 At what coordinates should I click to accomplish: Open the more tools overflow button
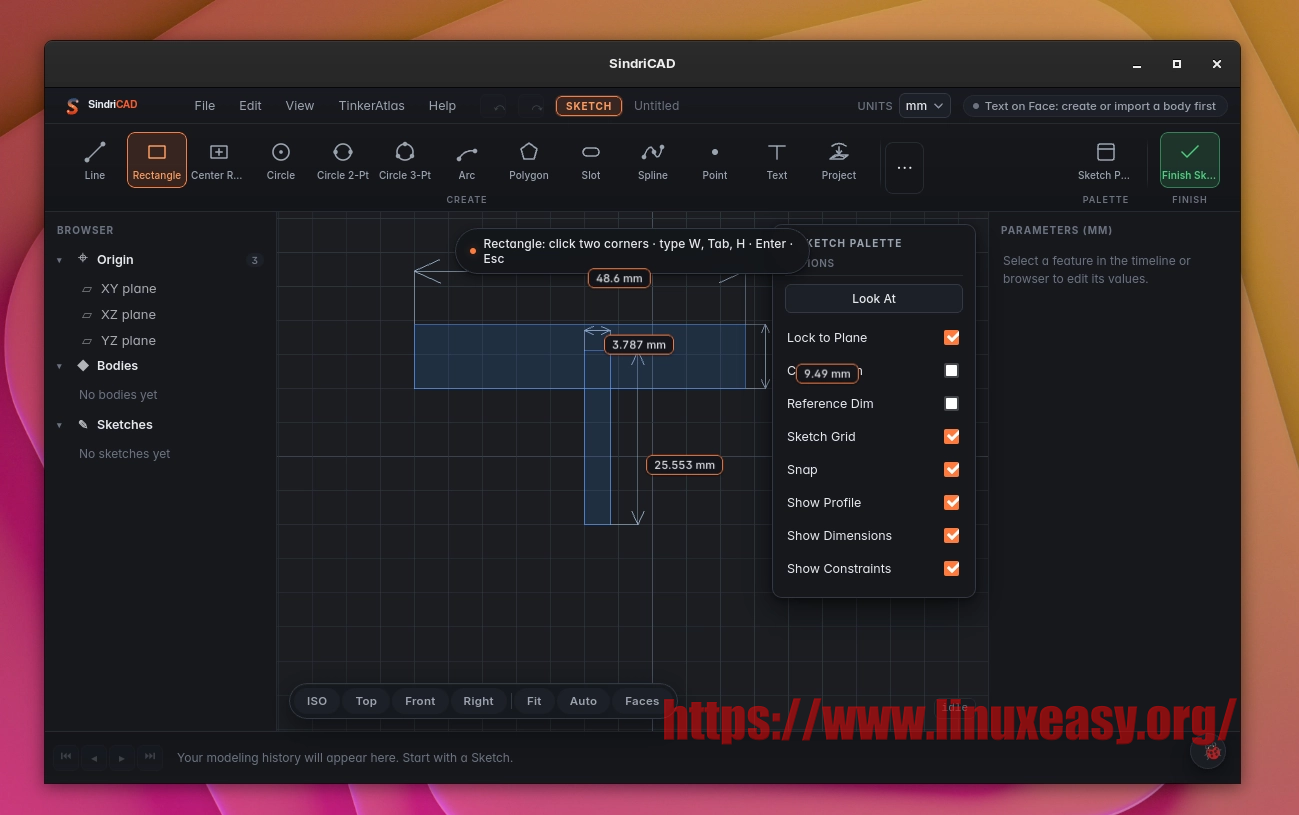pos(904,168)
